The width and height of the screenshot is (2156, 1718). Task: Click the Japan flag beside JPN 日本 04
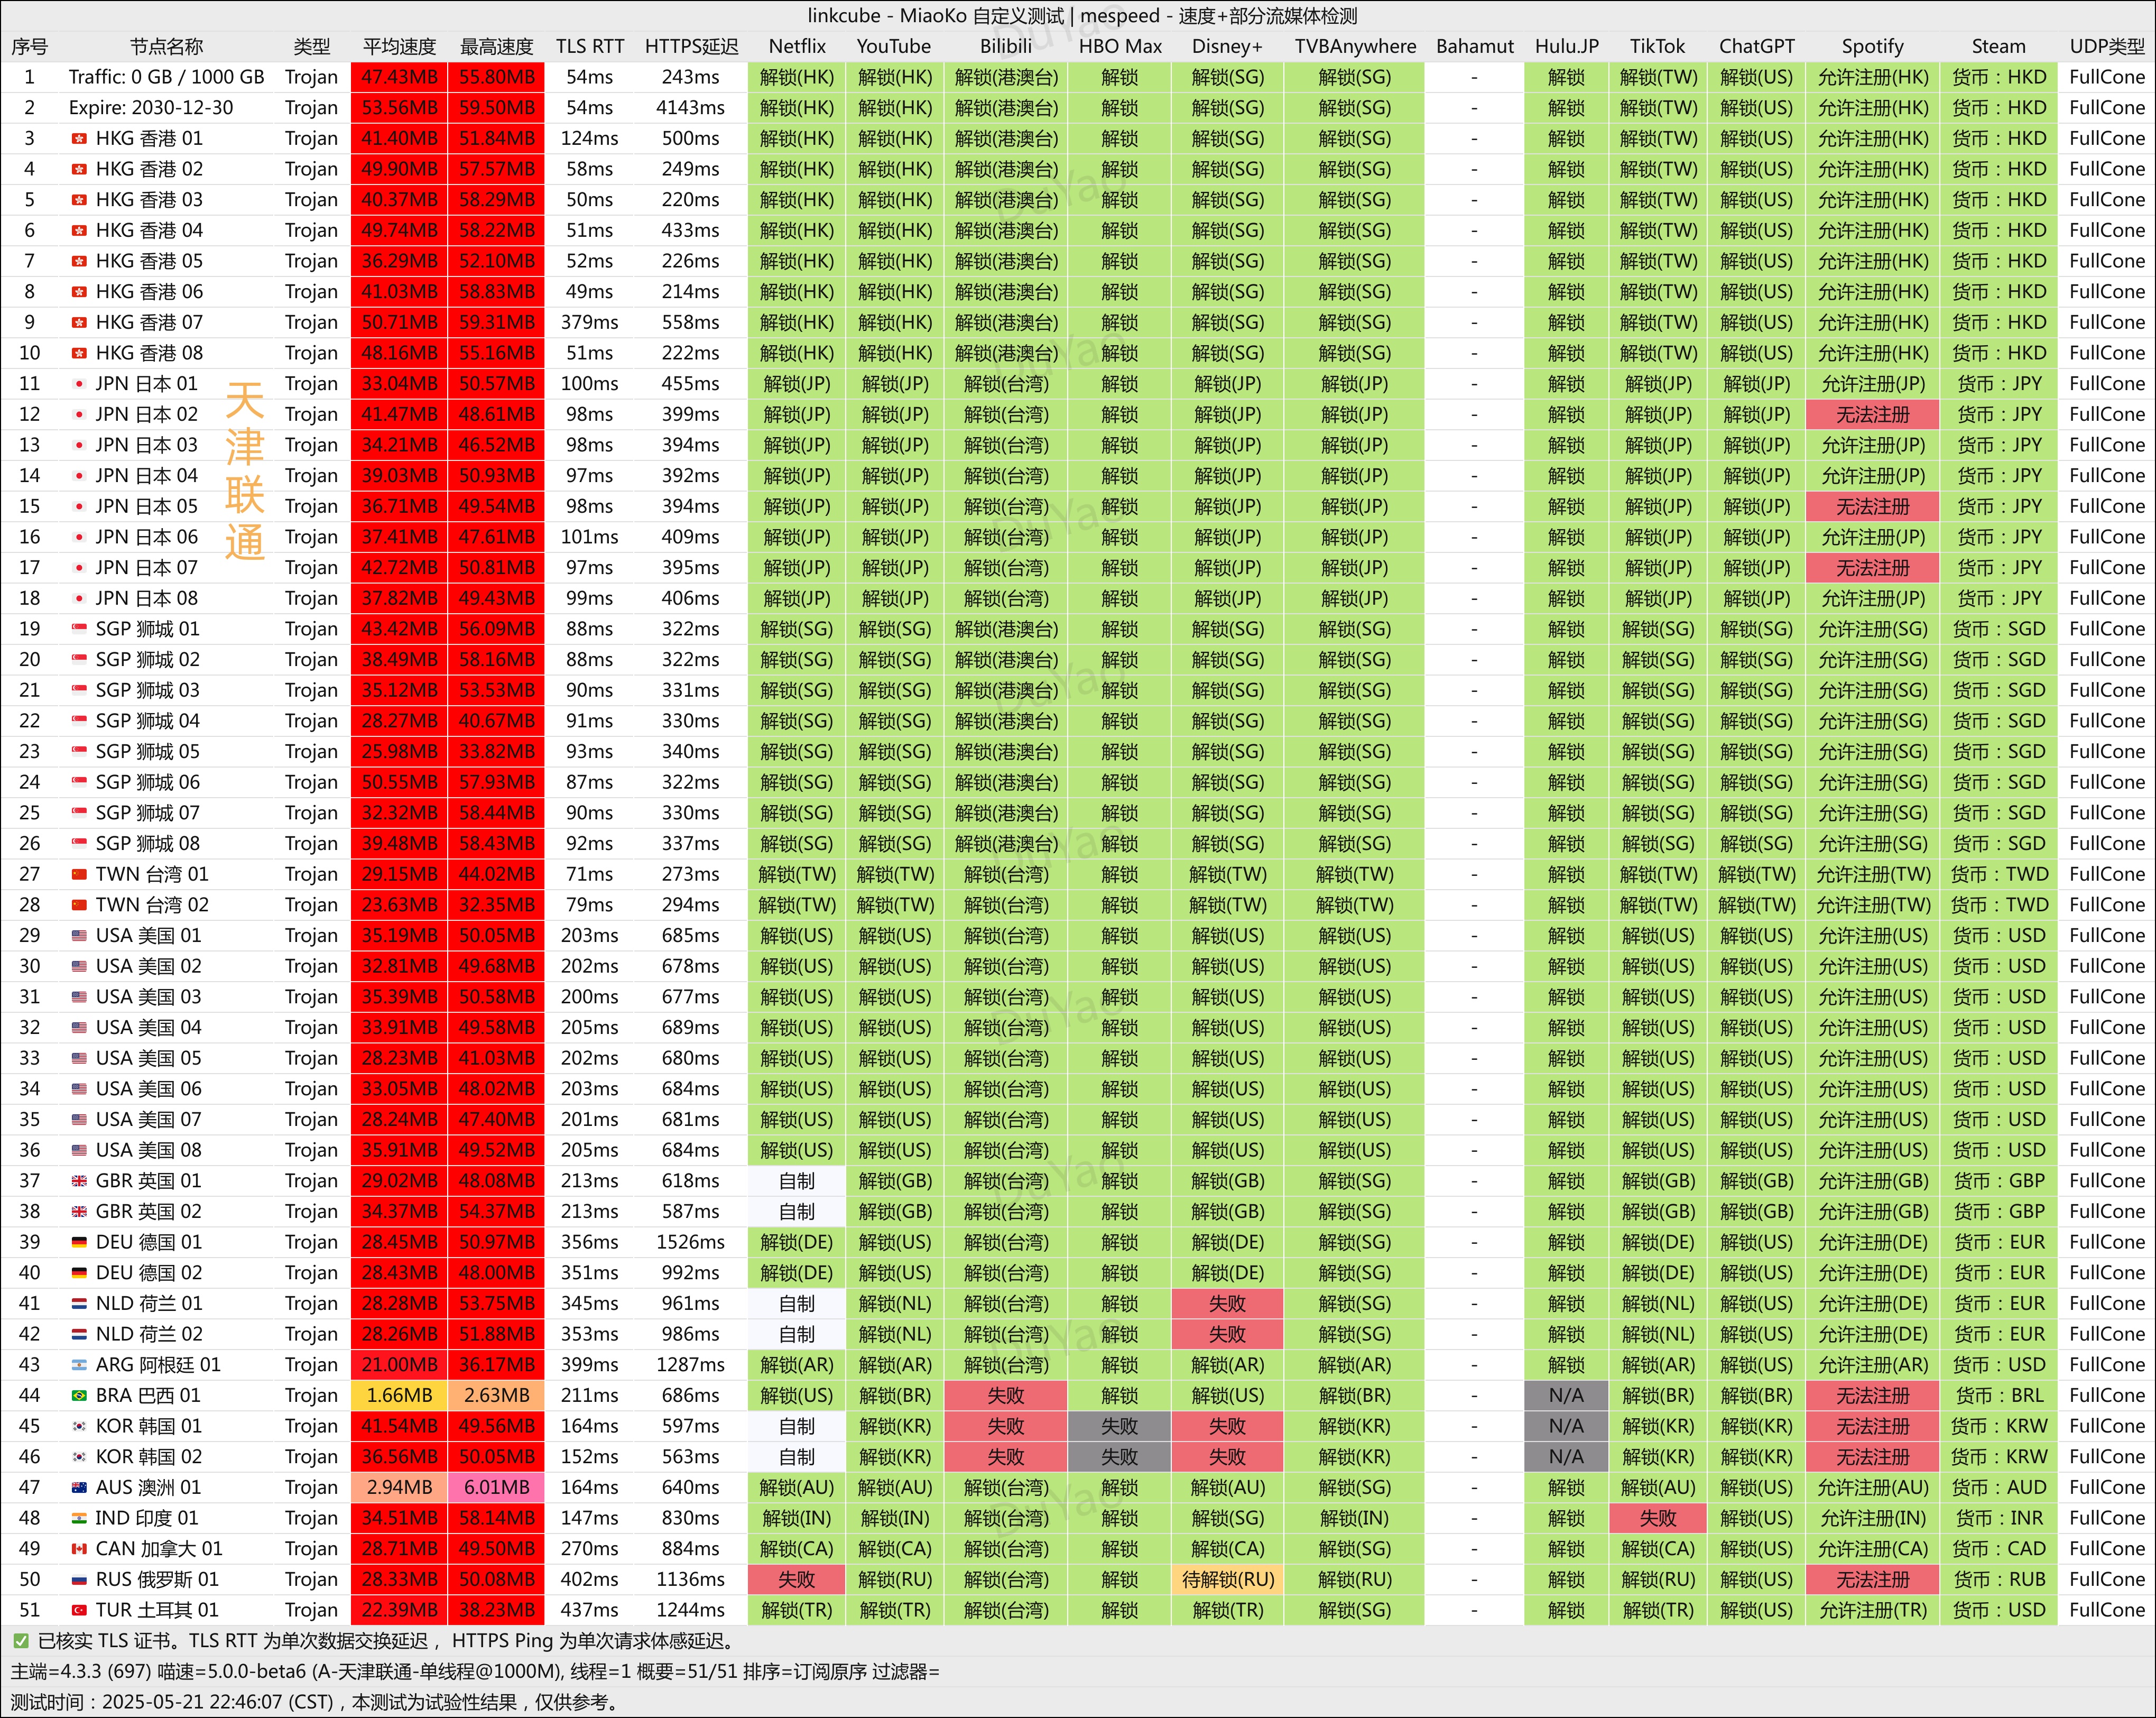pyautogui.click(x=79, y=476)
